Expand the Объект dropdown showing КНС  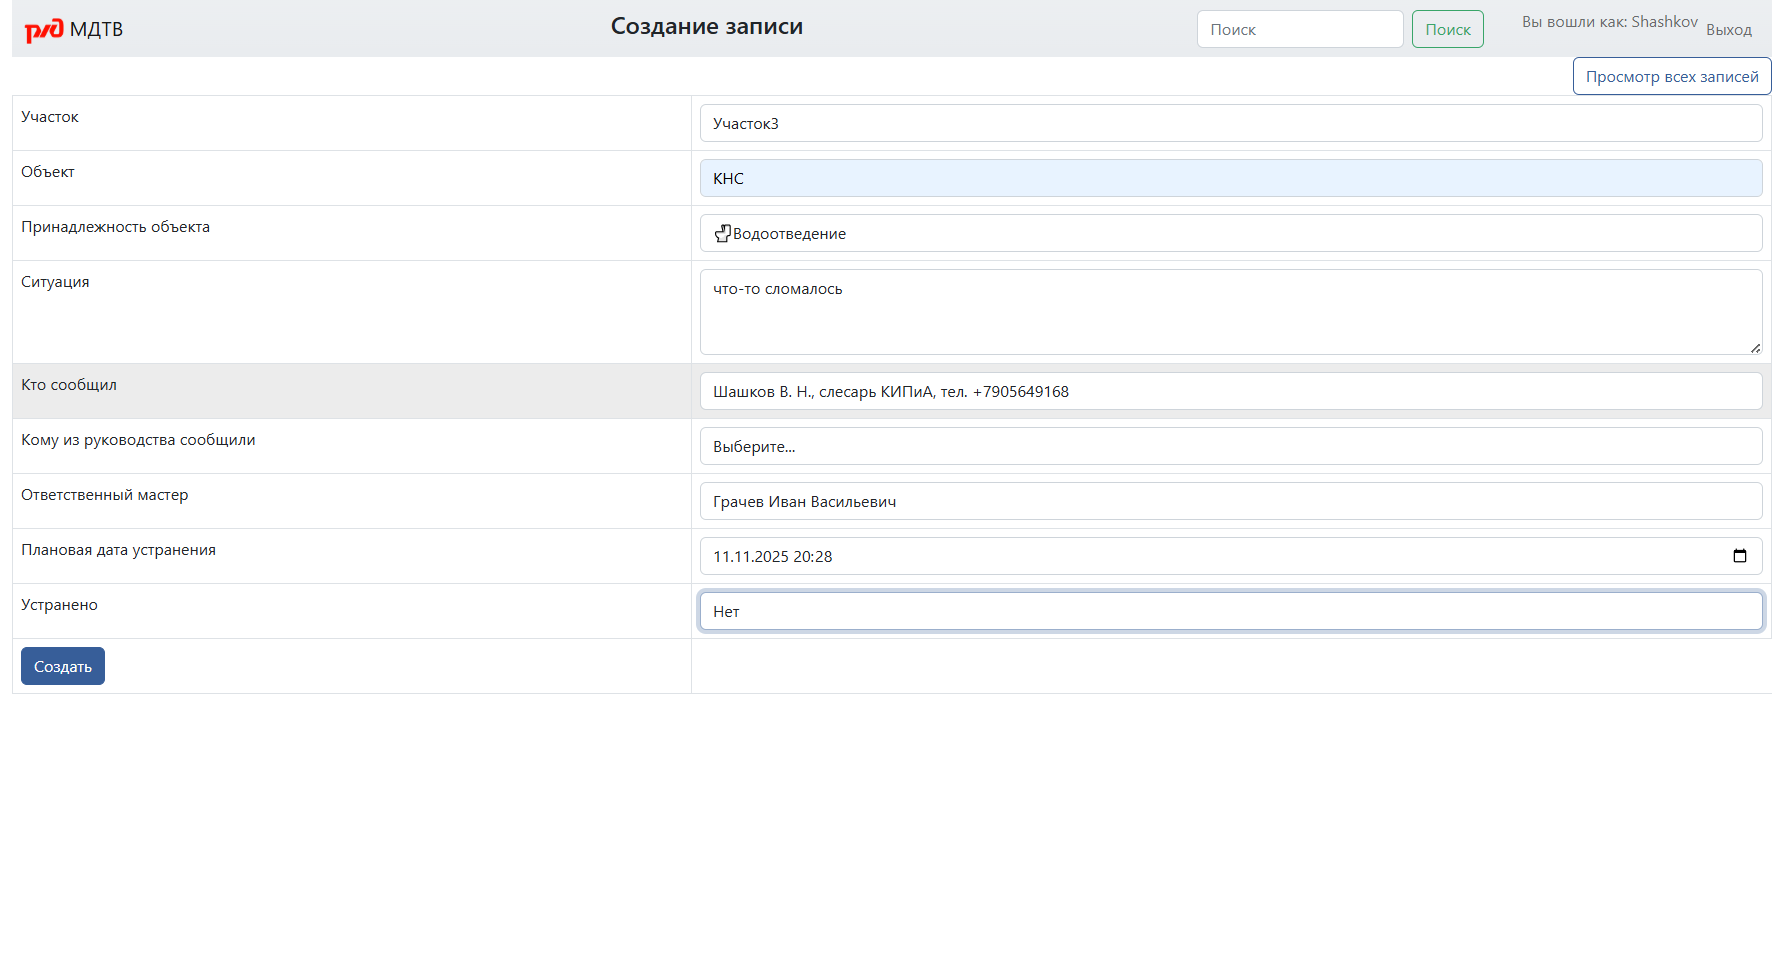tap(1230, 178)
